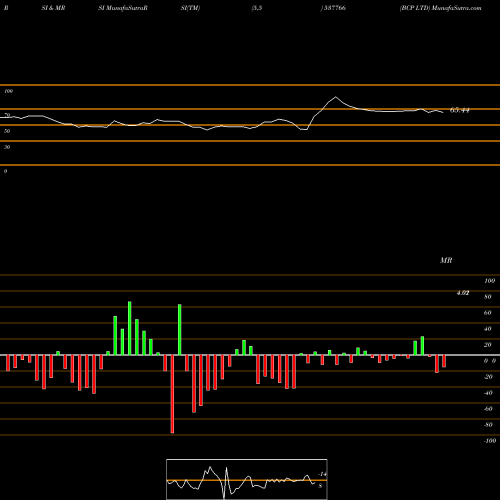Screen dimensions: 500x500
Task: Click the RSI axis label 70
Action: coord(7,115)
